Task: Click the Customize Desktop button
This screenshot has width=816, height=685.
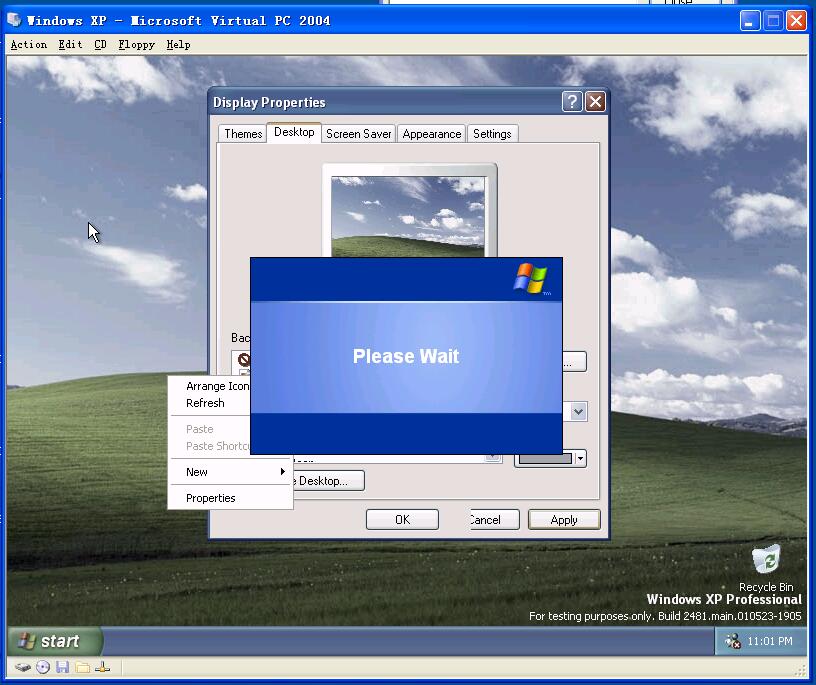Action: (329, 480)
